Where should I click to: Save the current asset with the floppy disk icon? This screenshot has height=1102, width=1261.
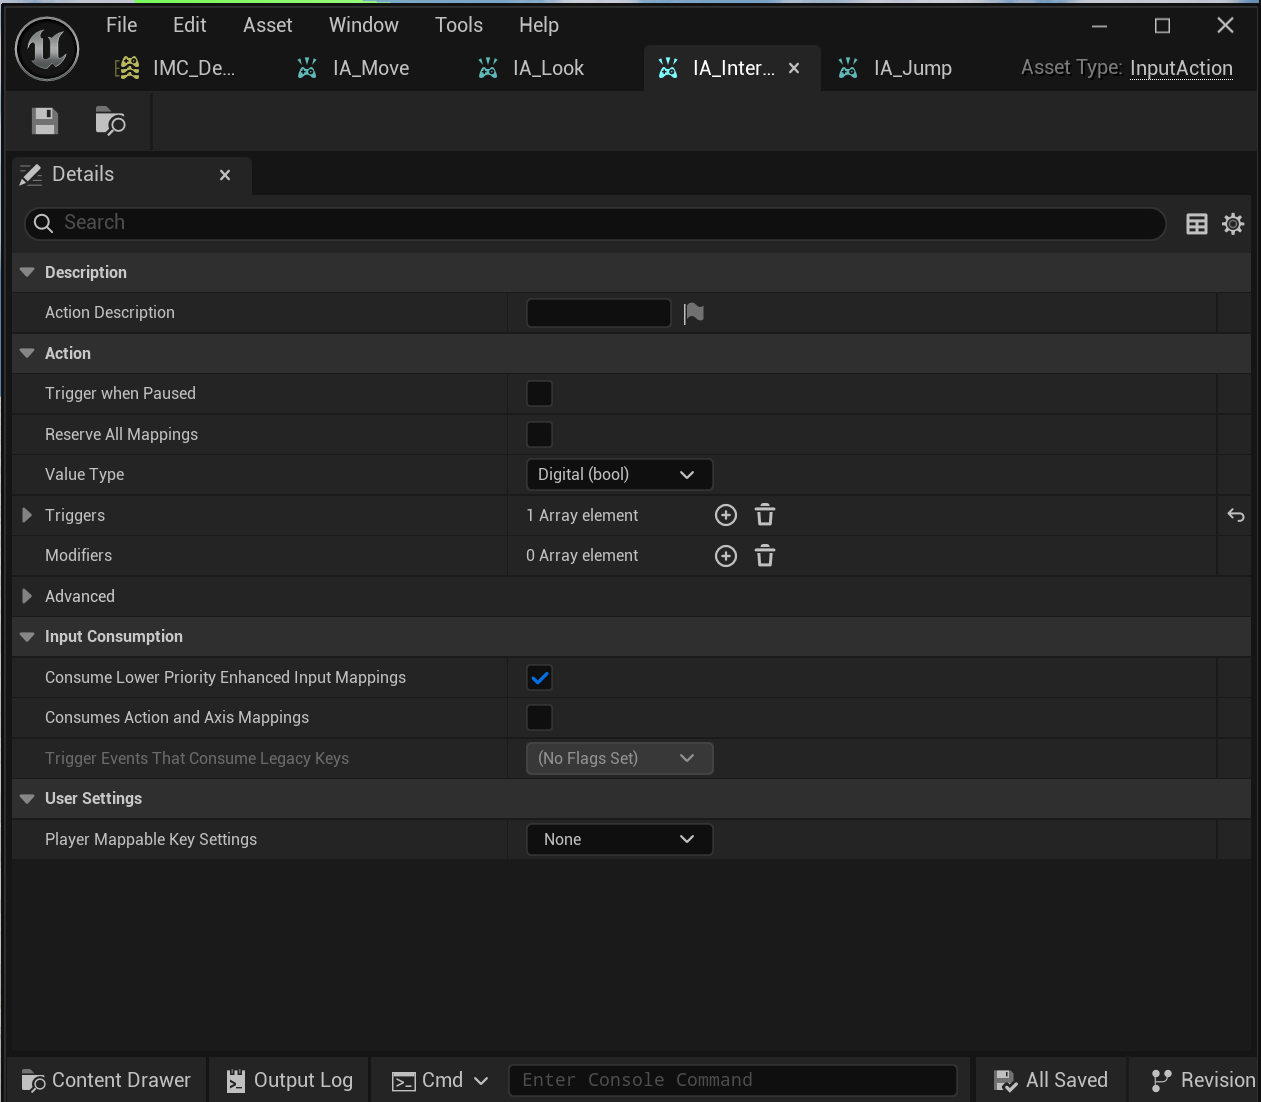click(x=45, y=121)
